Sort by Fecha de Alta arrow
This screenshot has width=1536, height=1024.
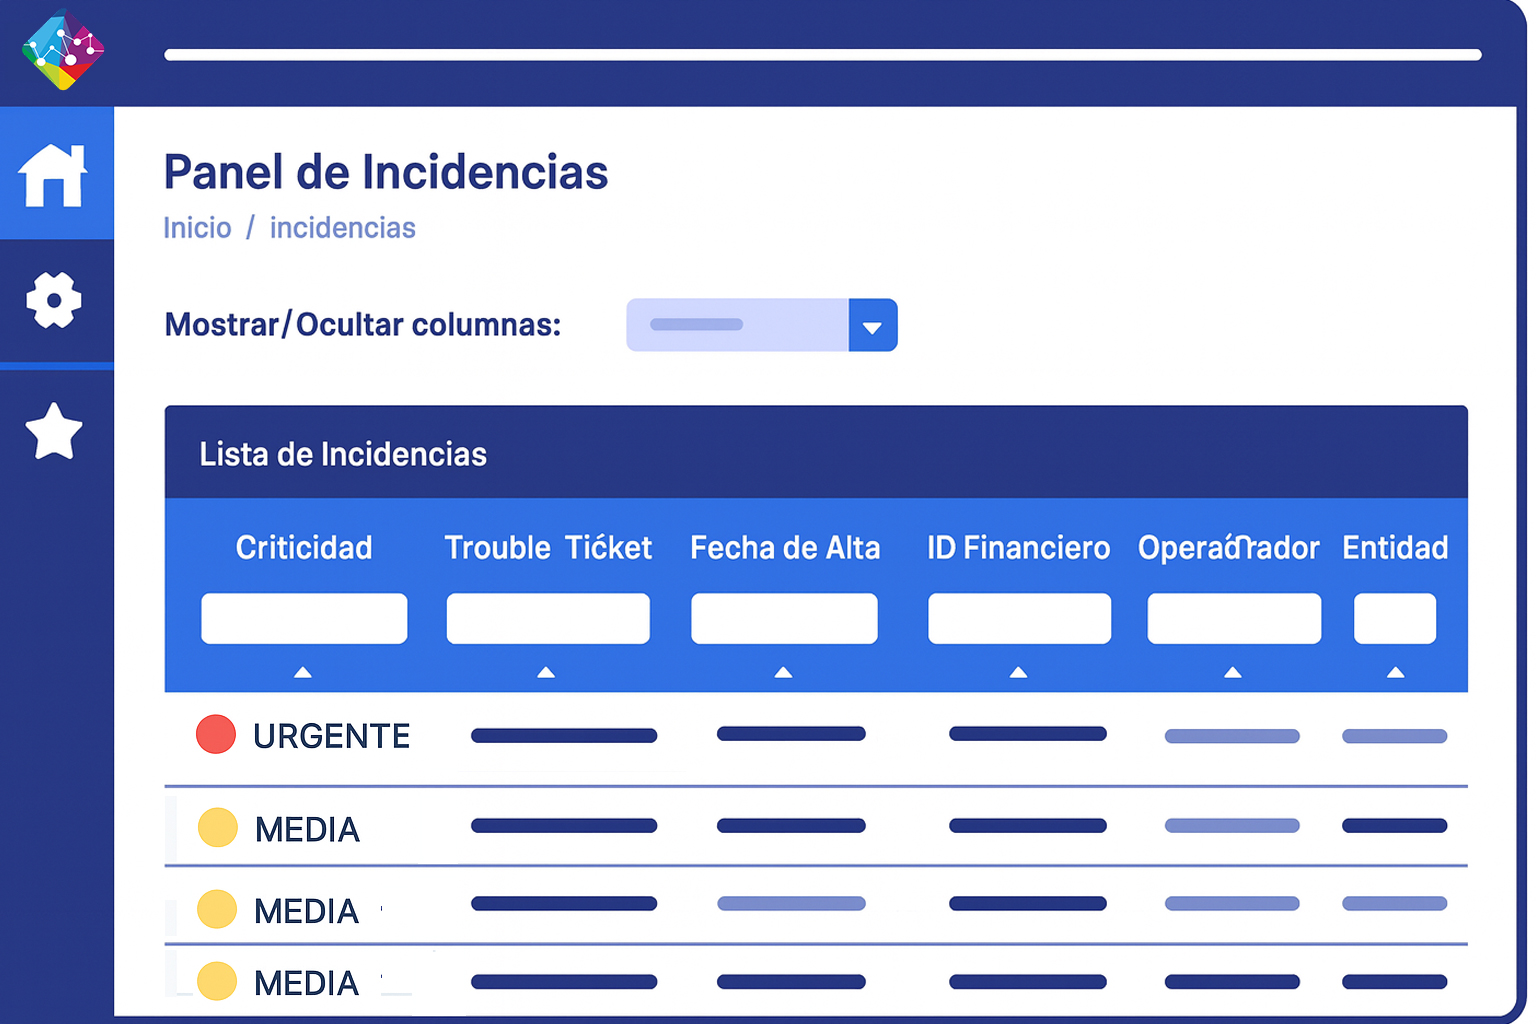point(784,672)
